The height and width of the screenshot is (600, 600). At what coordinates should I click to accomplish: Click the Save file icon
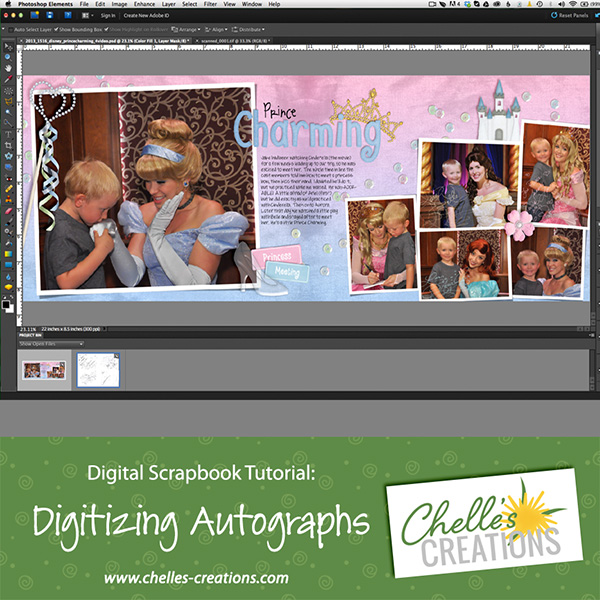pos(50,15)
